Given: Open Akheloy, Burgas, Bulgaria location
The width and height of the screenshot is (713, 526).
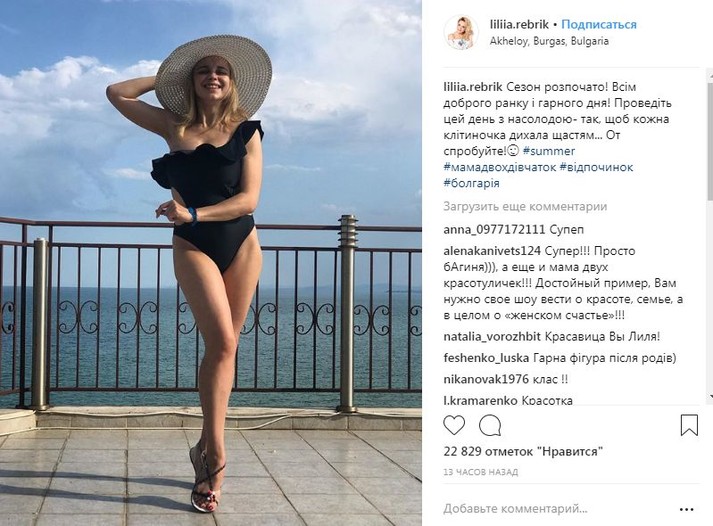Looking at the screenshot, I should point(549,41).
